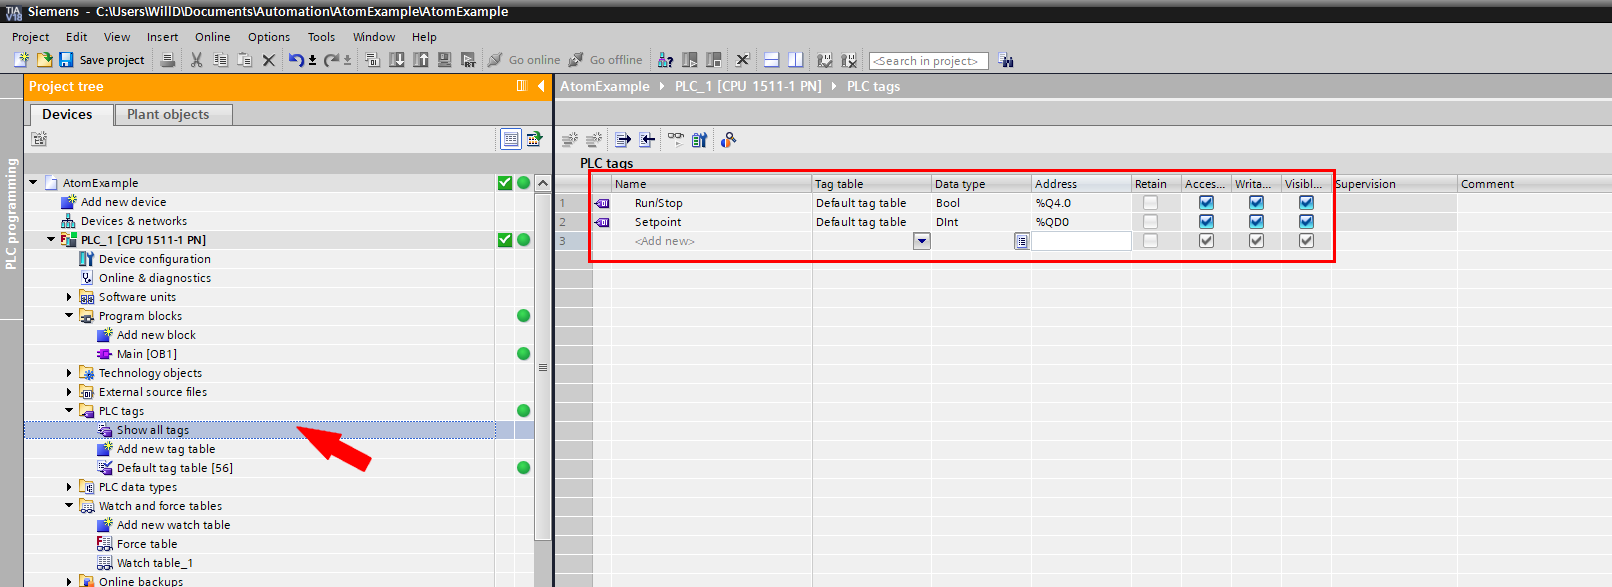This screenshot has width=1612, height=587.
Task: Toggle Accessible checkbox for Setpoint tag
Action: [x=1206, y=222]
